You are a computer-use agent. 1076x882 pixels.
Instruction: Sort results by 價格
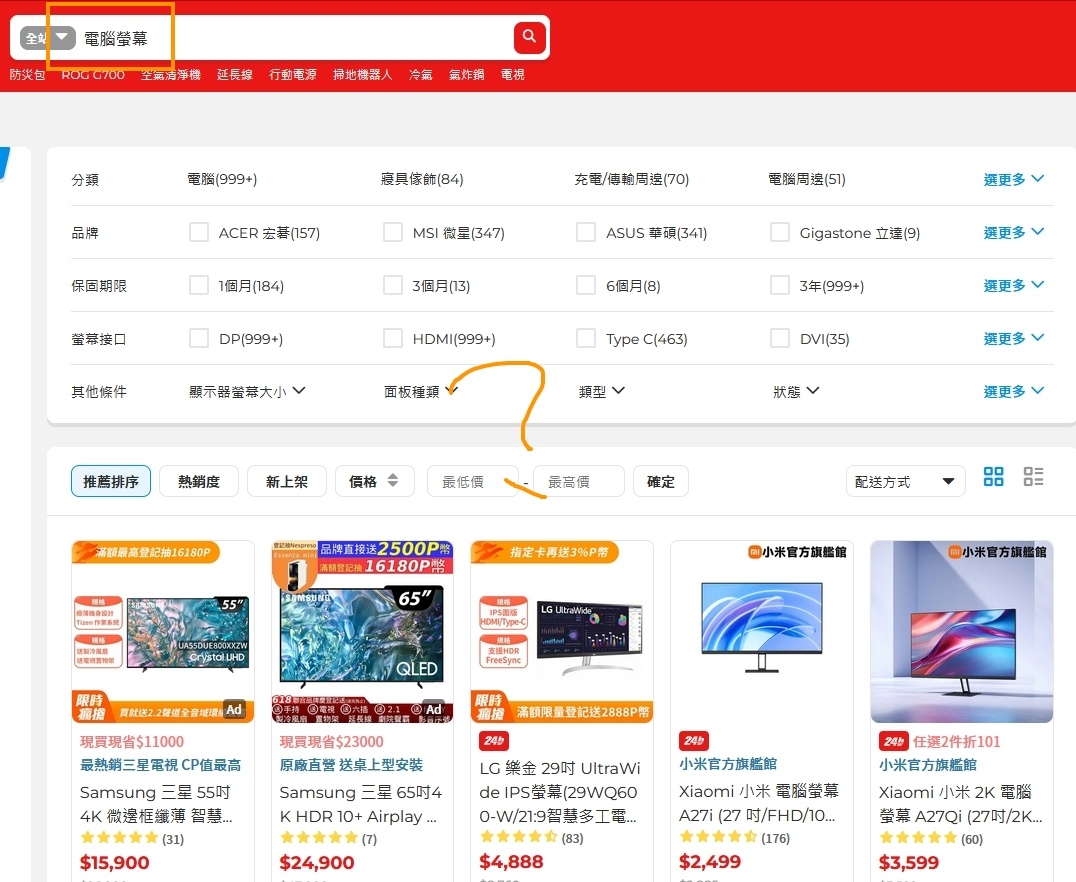pos(375,481)
